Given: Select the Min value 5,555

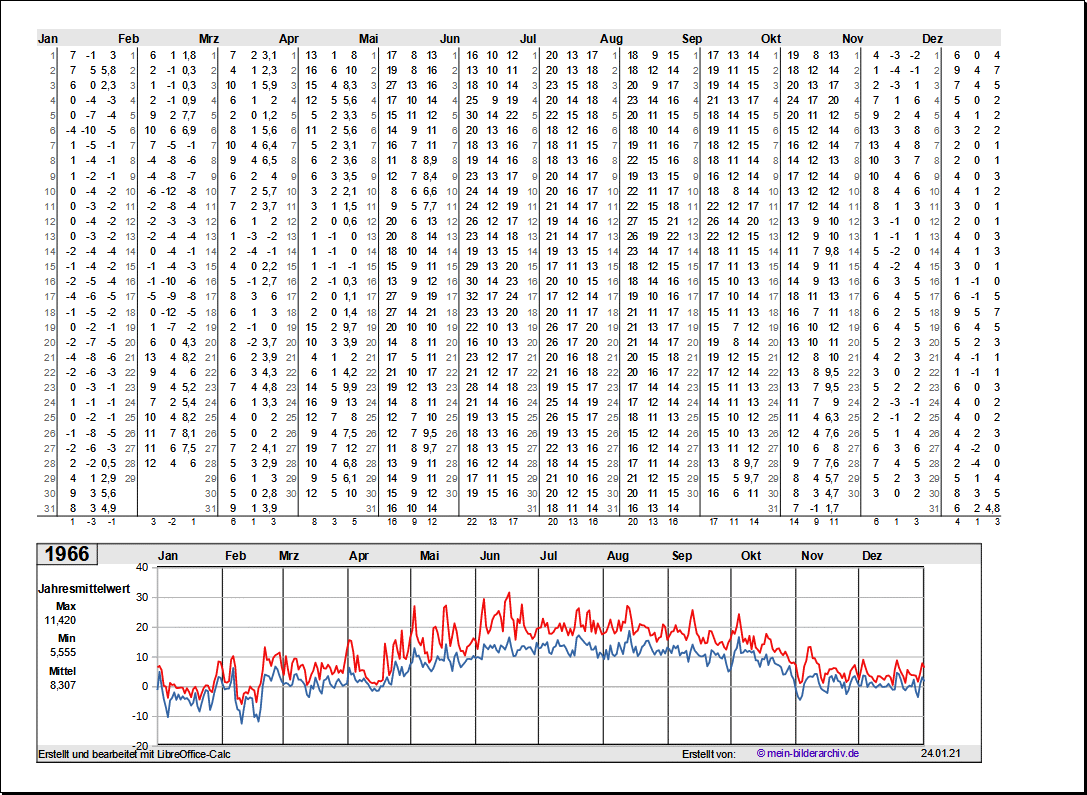Looking at the screenshot, I should click(x=64, y=652).
